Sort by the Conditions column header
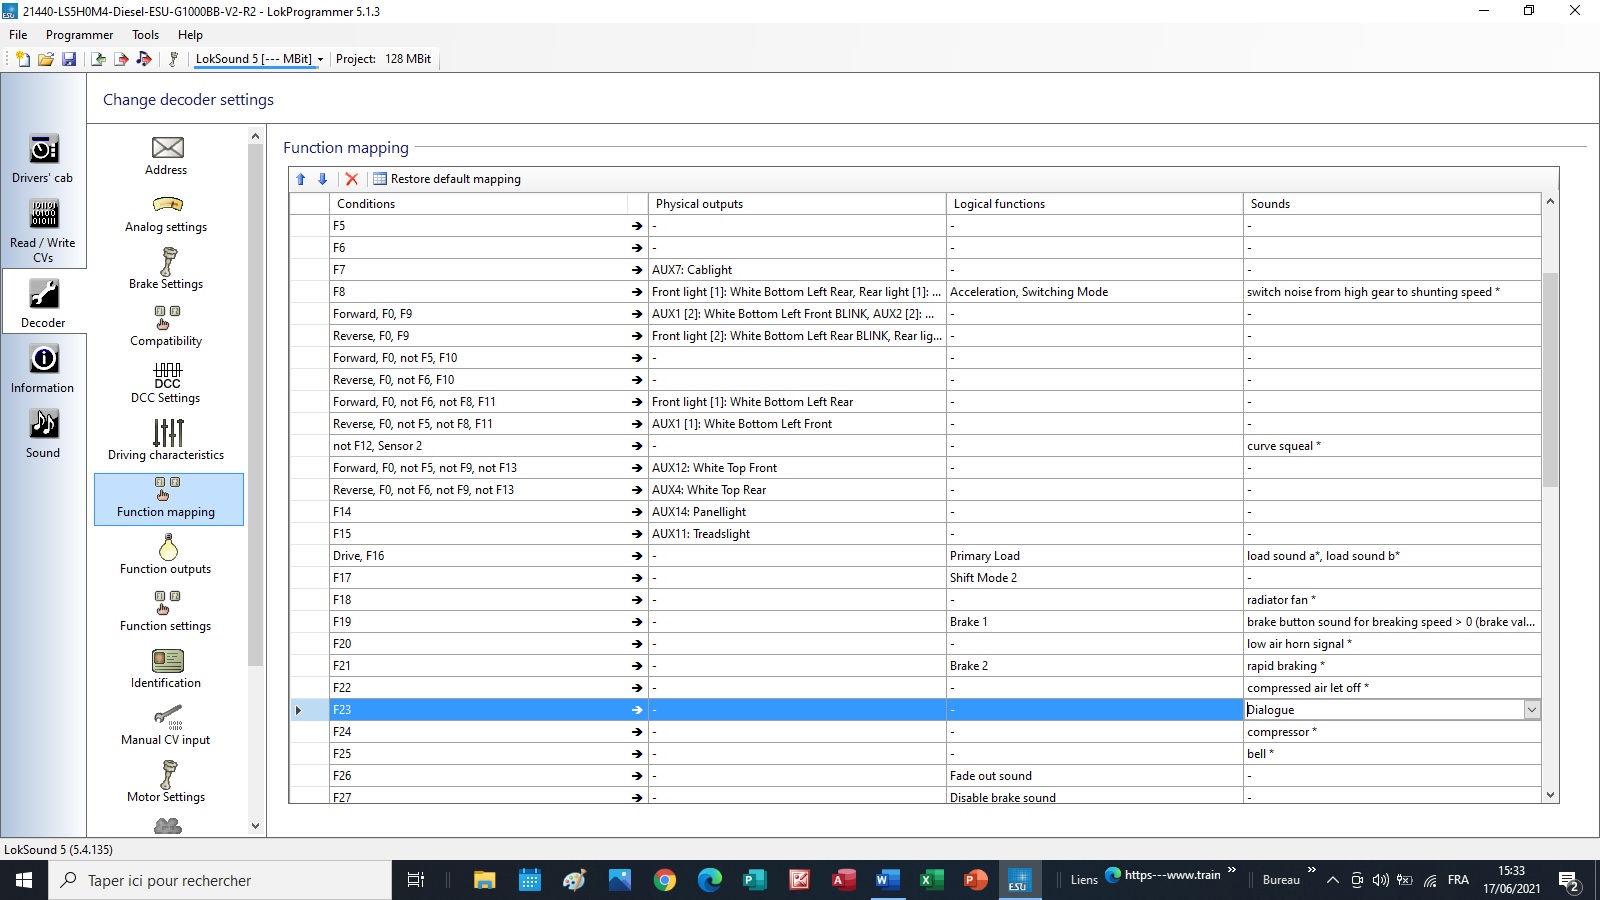1600x900 pixels. 478,204
